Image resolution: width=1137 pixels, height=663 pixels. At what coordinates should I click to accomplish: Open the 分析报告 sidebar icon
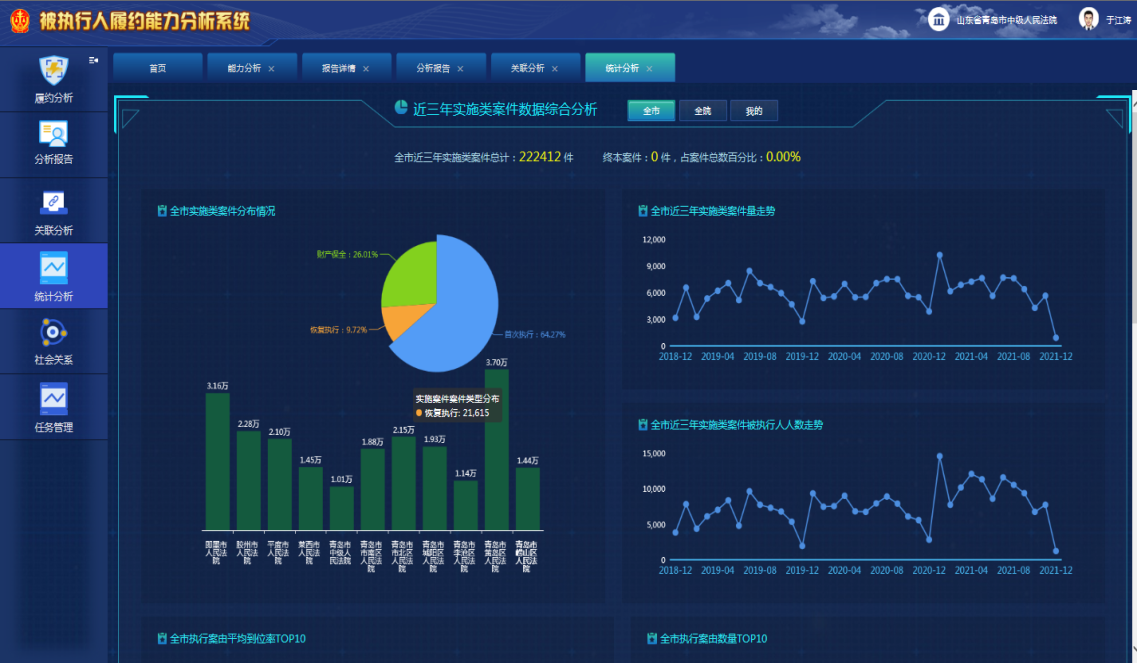tap(54, 142)
